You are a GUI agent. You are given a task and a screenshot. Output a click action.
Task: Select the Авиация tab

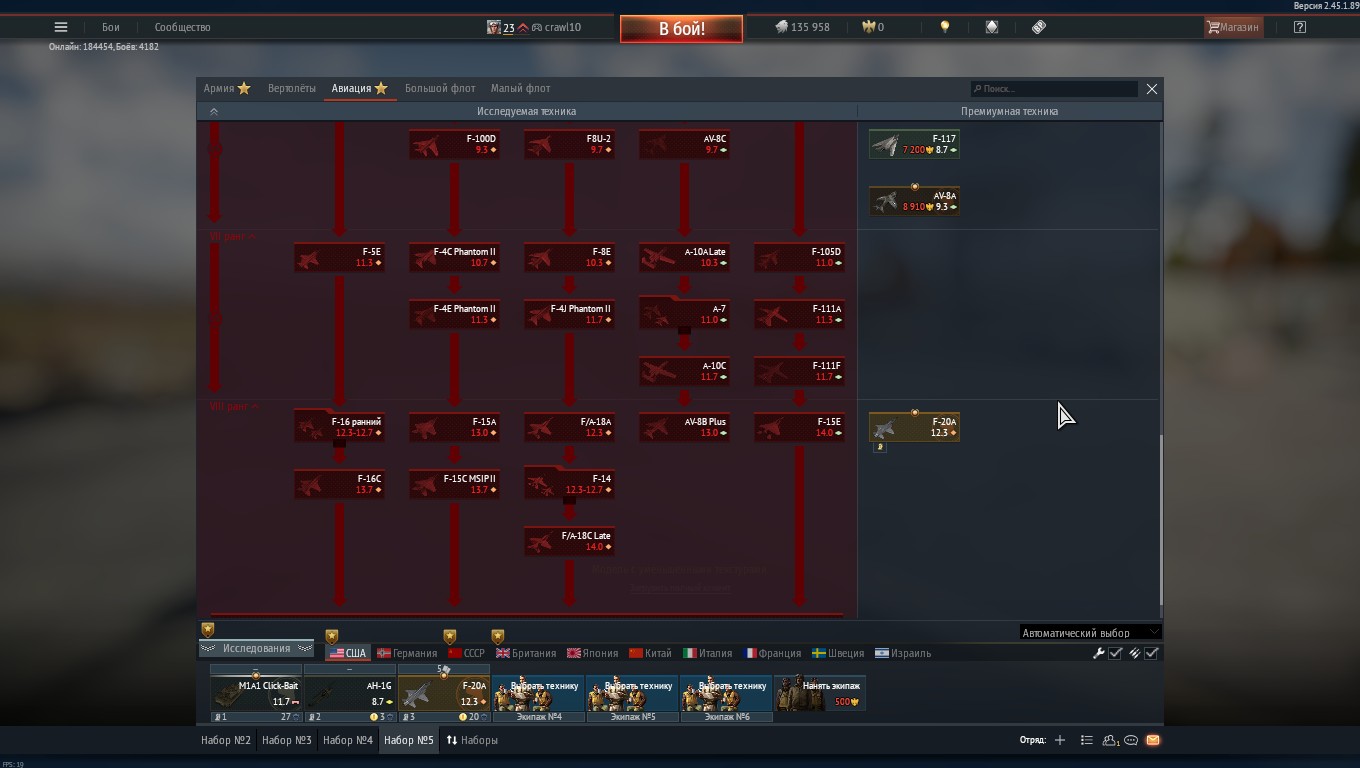tap(359, 88)
